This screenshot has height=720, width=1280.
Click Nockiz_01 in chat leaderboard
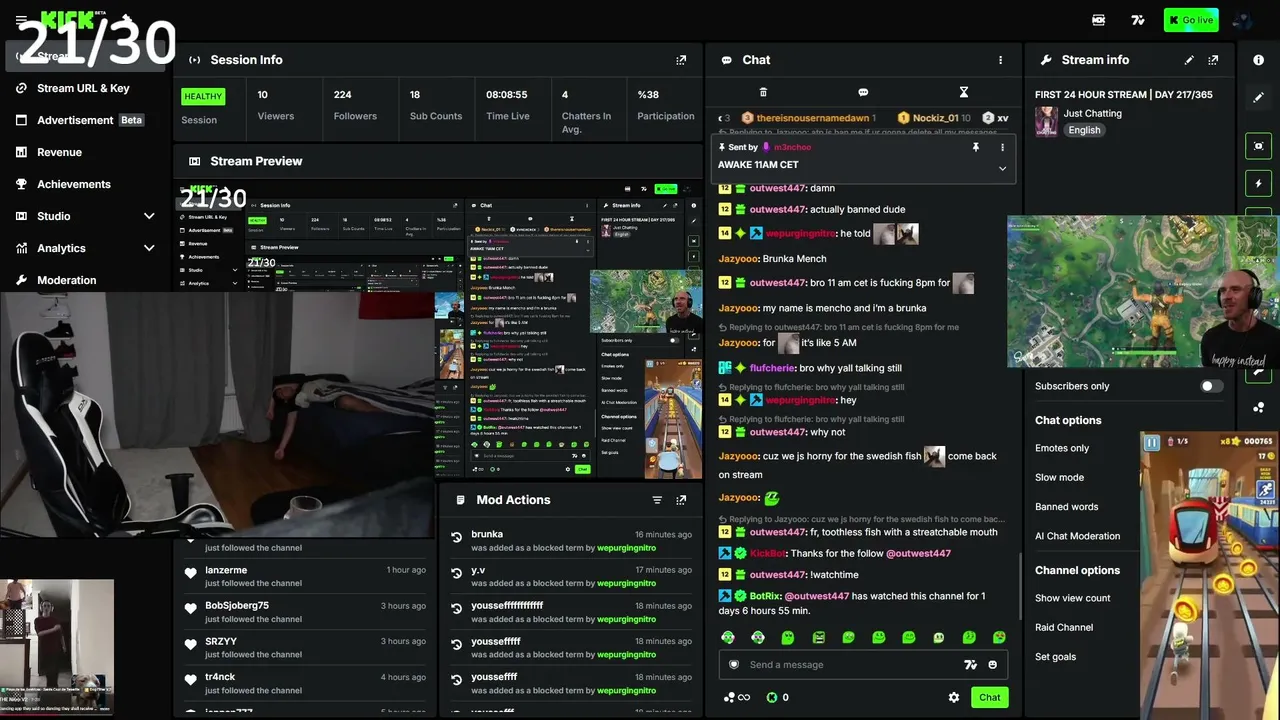[x=935, y=118]
